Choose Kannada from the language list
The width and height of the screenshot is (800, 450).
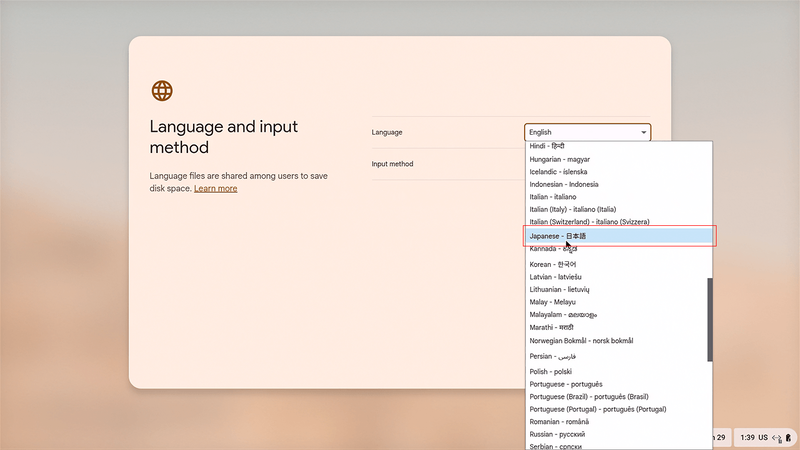[618, 249]
